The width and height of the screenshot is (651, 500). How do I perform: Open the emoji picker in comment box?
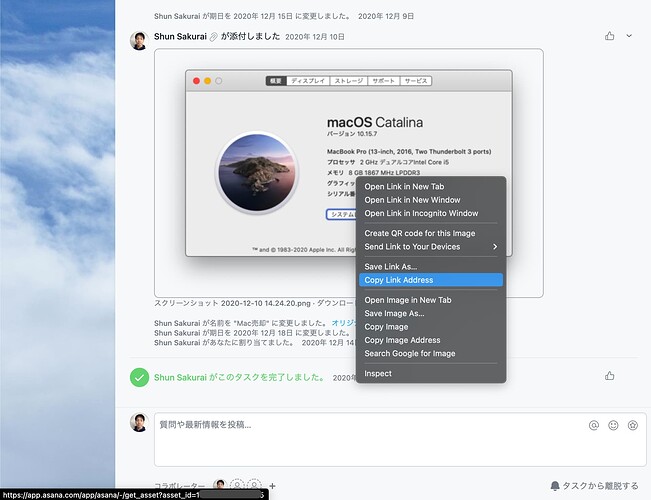coord(613,425)
